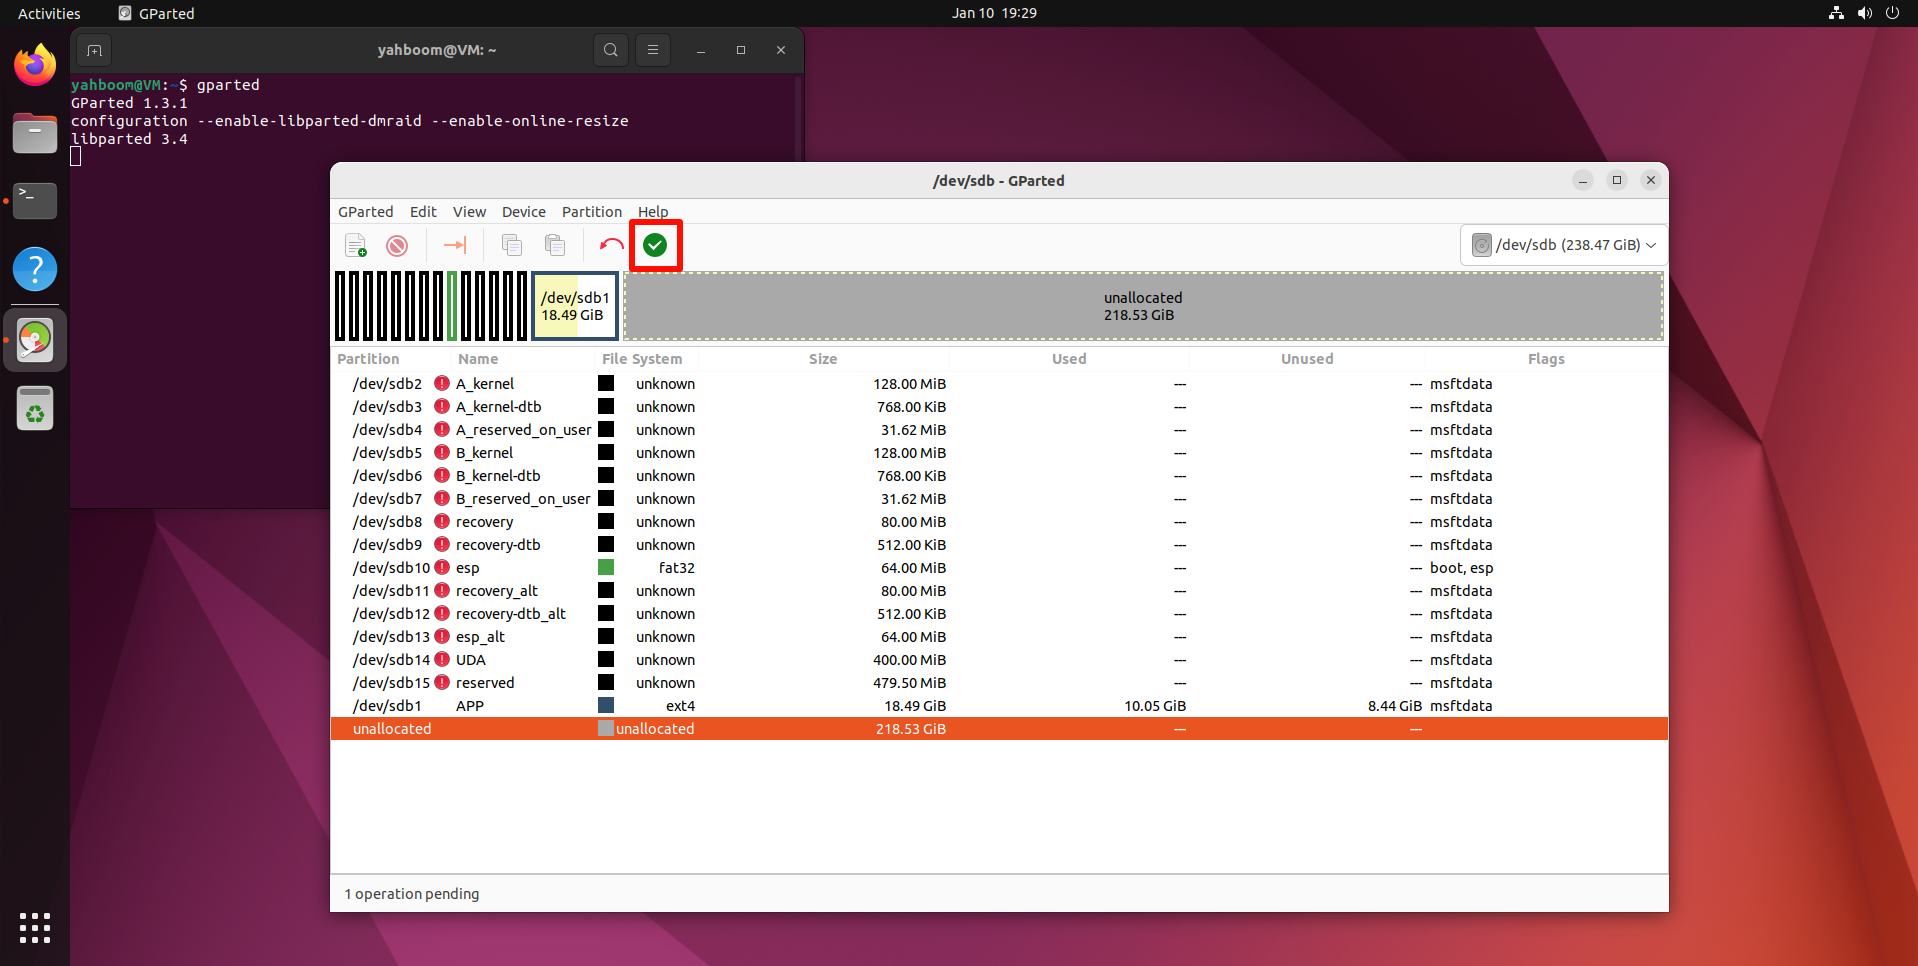The height and width of the screenshot is (966, 1918).
Task: Open Firefox from the Ubuntu dock
Action: point(35,66)
